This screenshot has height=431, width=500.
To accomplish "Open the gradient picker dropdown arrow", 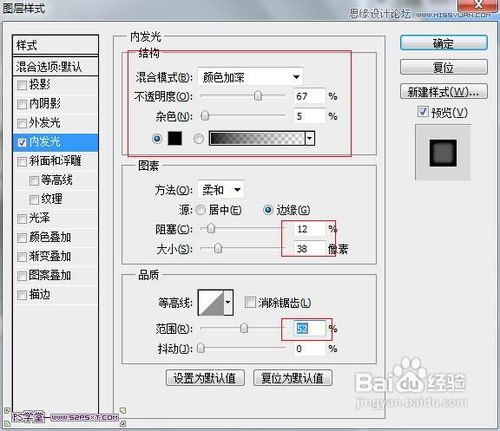I will 310,138.
